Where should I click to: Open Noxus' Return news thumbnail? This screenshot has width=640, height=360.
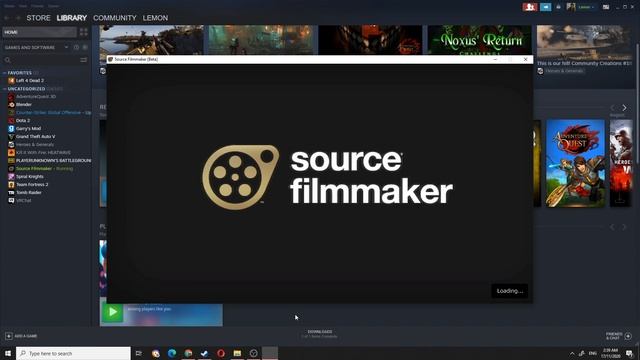[x=480, y=40]
